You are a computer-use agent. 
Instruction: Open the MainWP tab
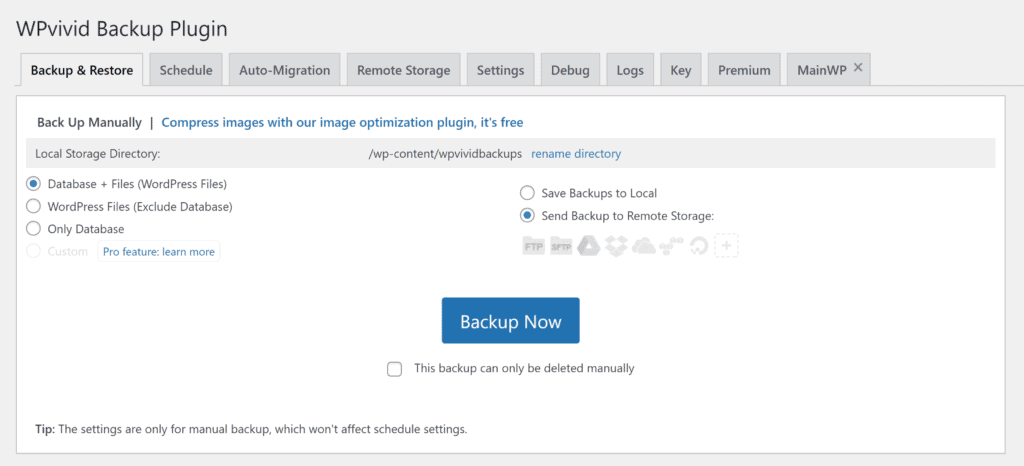tap(822, 70)
